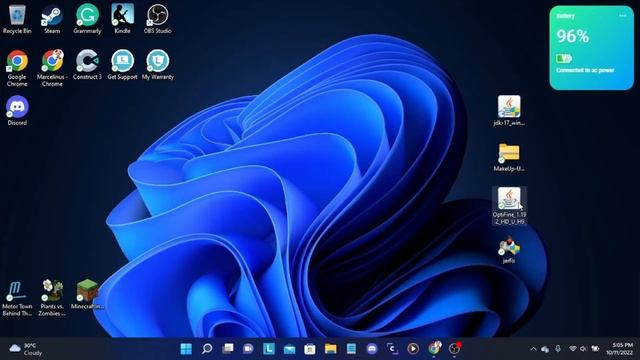Image resolution: width=640 pixels, height=360 pixels.
Task: Select the Minecraft installer desktop icon
Action: coord(87,294)
